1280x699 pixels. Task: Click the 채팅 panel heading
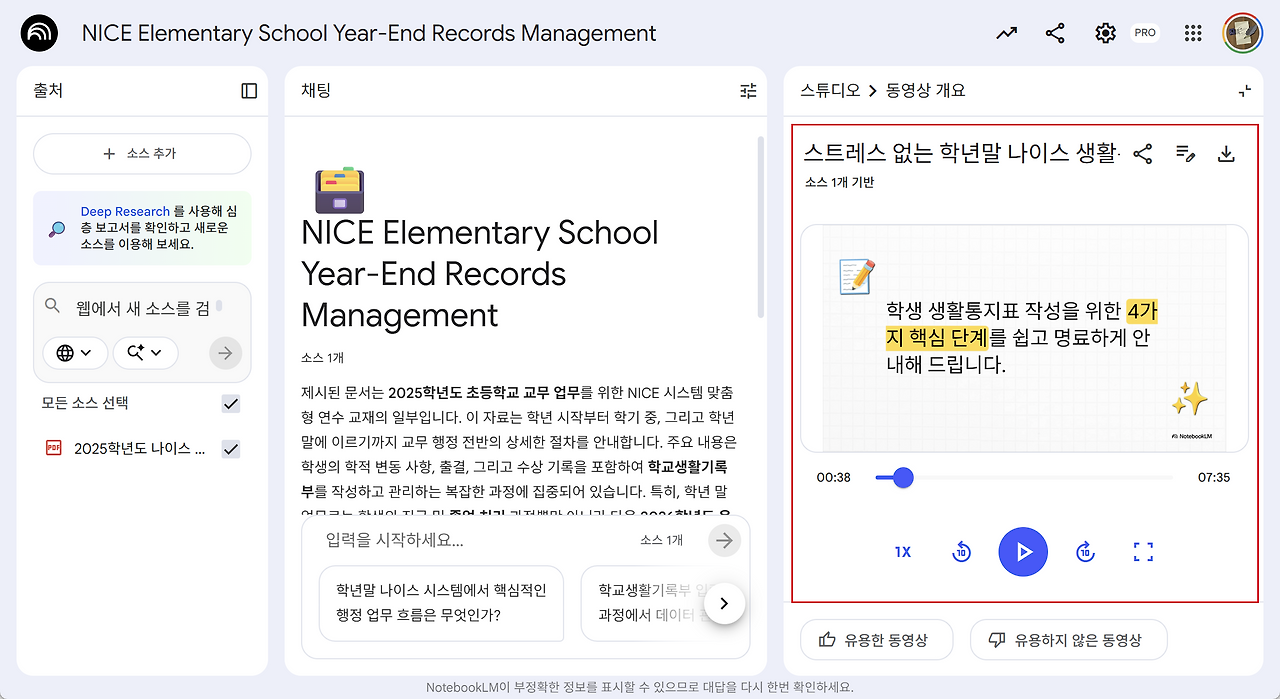(316, 91)
